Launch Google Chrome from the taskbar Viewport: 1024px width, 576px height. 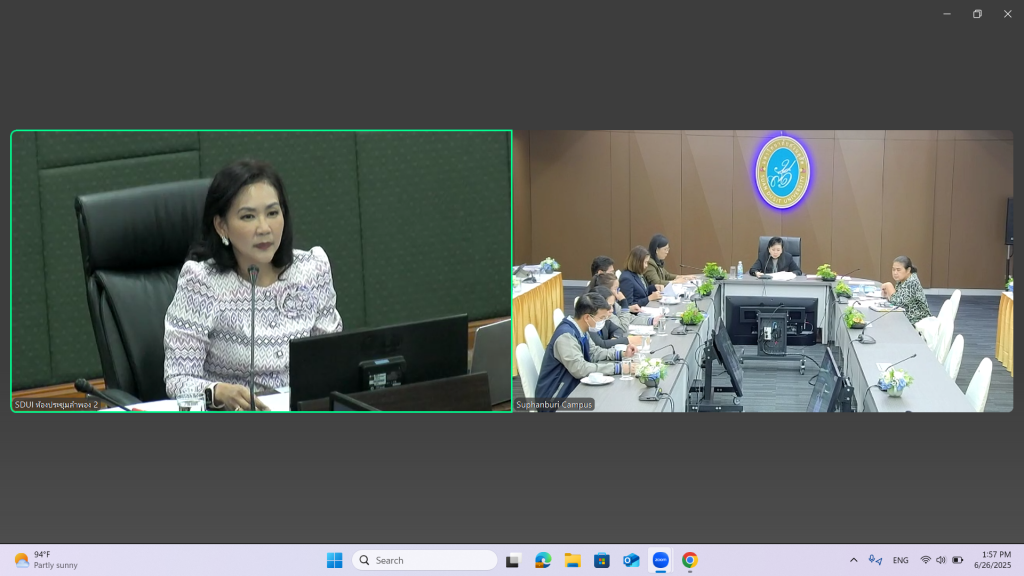click(x=690, y=560)
